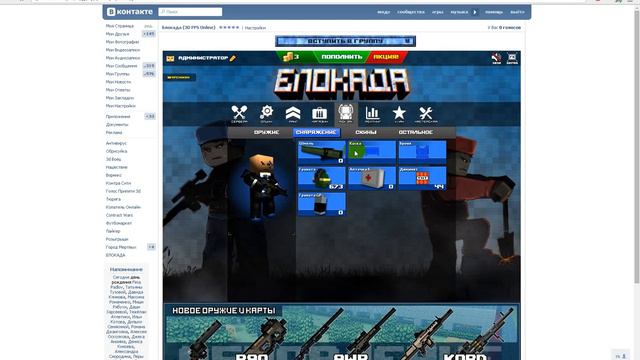Select the Shmel rocket launcher item
This screenshot has height=360, width=640.
tap(322, 152)
